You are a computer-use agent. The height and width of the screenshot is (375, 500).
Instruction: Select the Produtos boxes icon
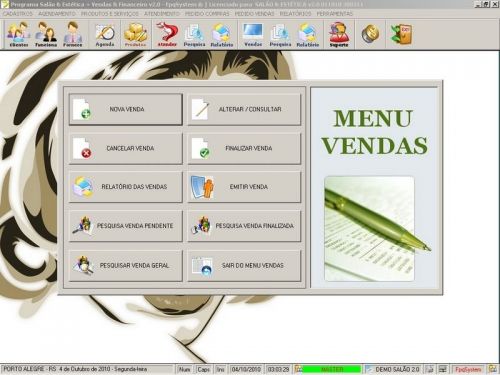coord(136,34)
